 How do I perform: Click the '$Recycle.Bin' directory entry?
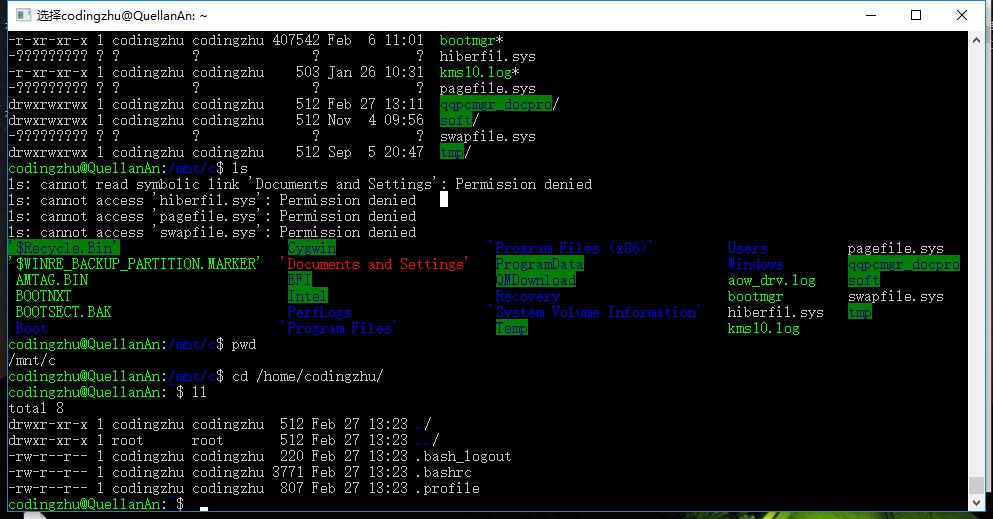point(64,248)
